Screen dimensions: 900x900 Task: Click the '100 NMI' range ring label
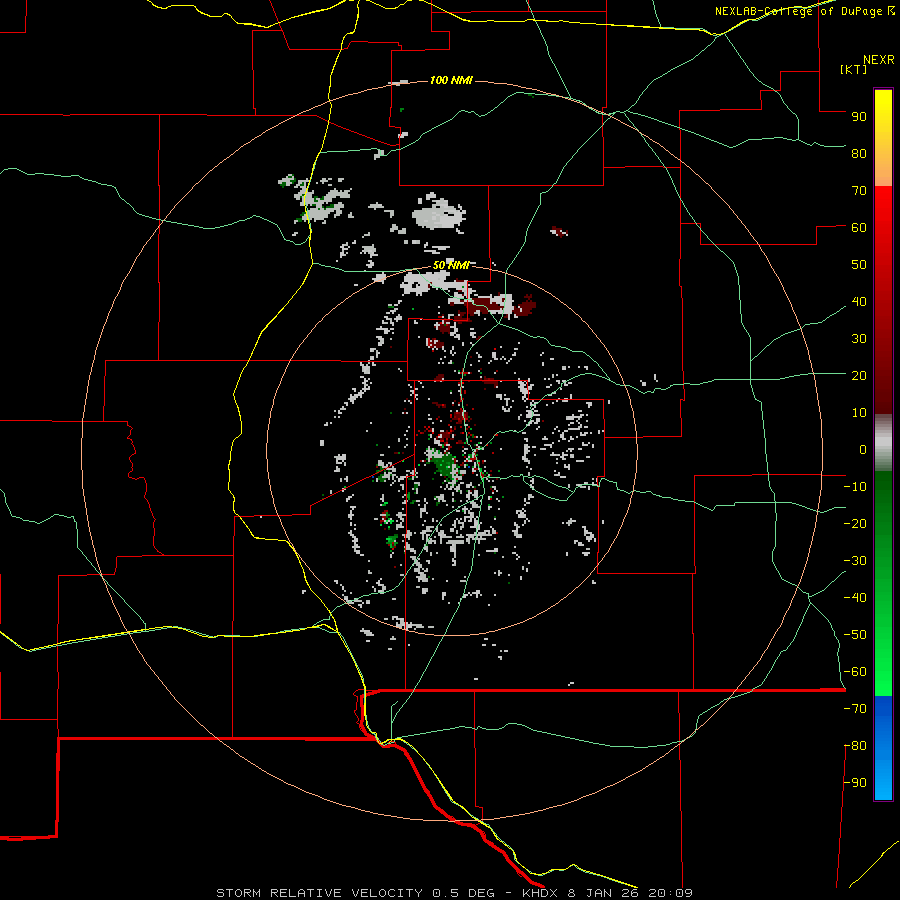tap(451, 80)
